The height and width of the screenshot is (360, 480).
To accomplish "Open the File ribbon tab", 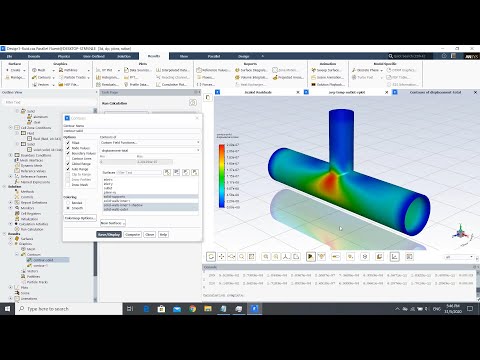I will tap(10, 56).
